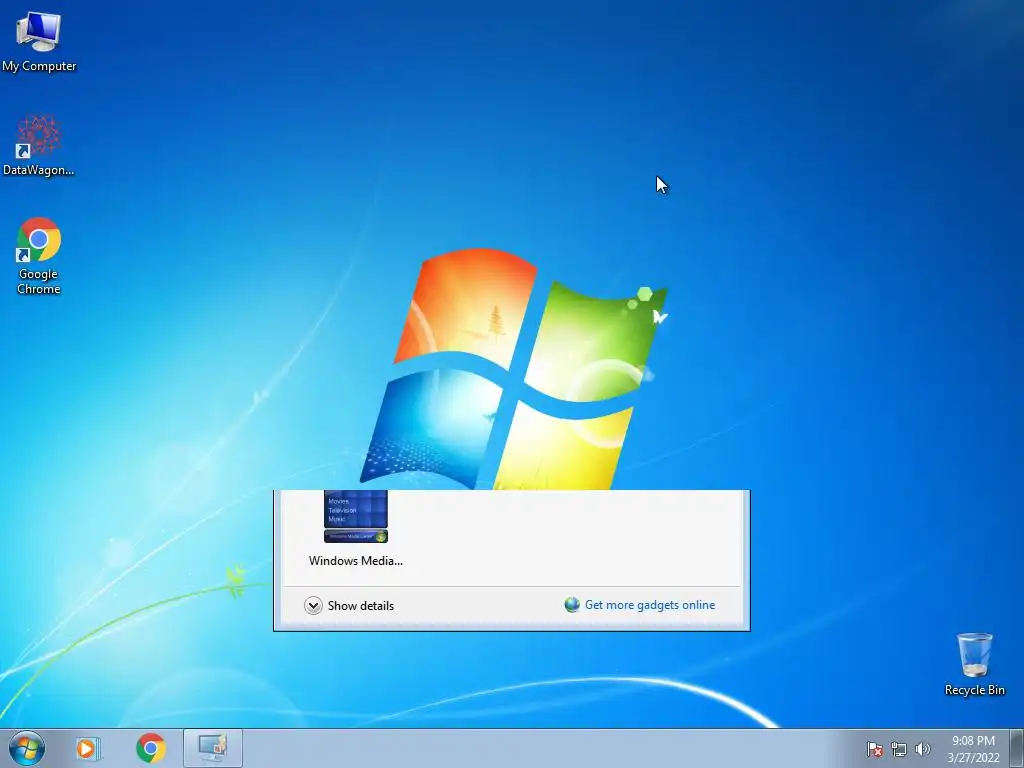The height and width of the screenshot is (768, 1024).
Task: Click the Show desktop strip beside the clock
Action: [x=1016, y=748]
